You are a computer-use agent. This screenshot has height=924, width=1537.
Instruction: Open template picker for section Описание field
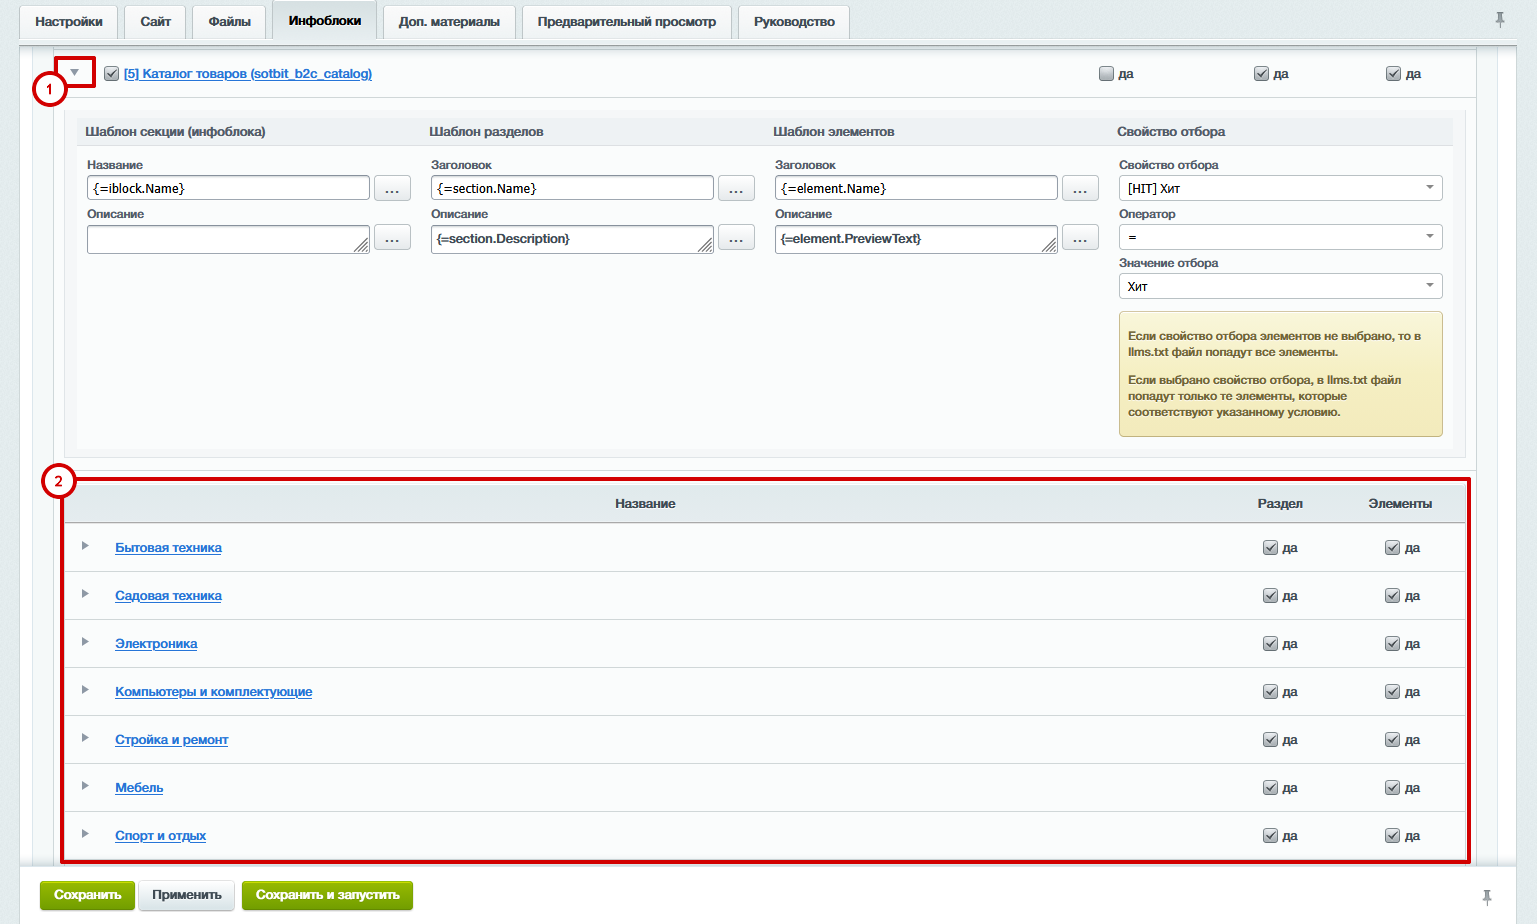[x=736, y=239]
